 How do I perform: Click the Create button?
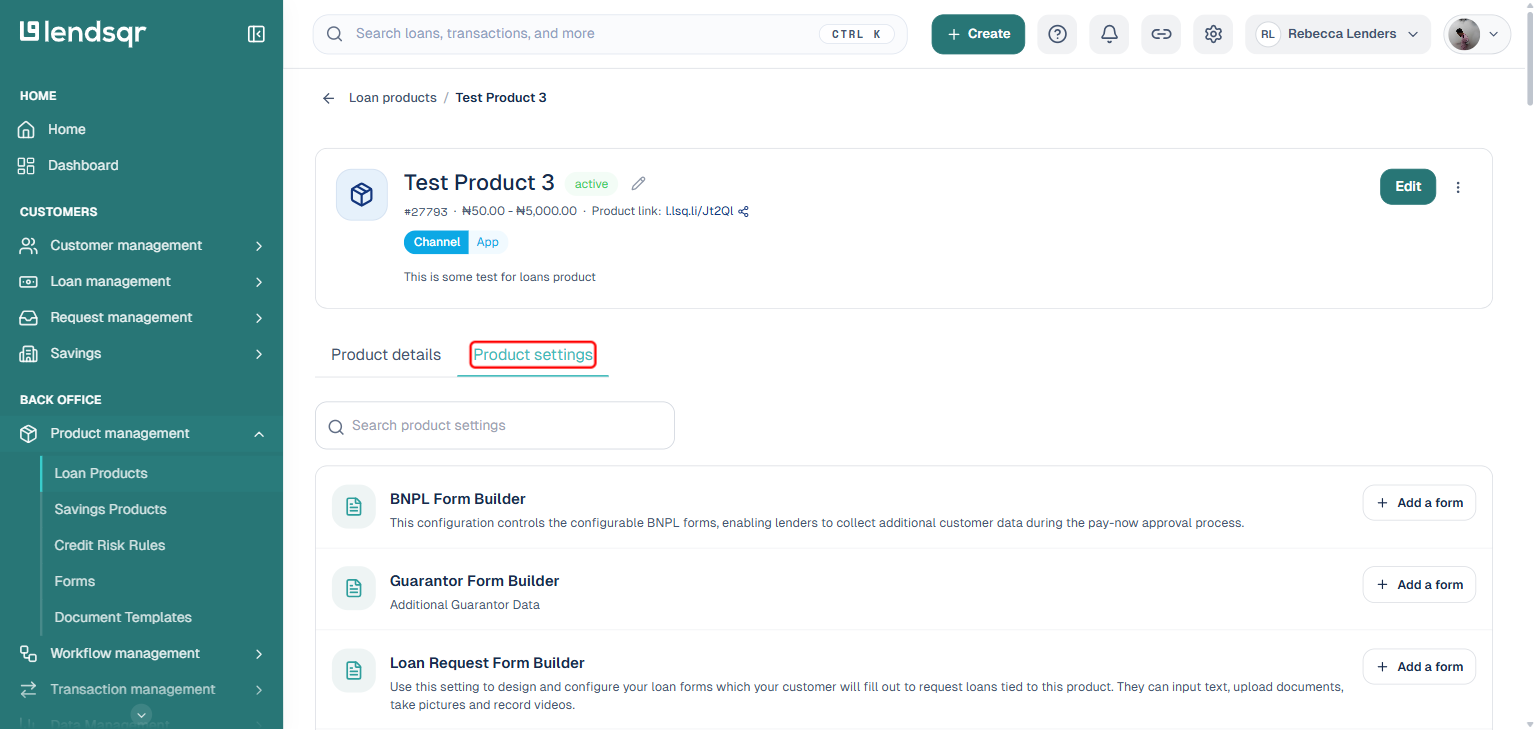pyautogui.click(x=978, y=34)
